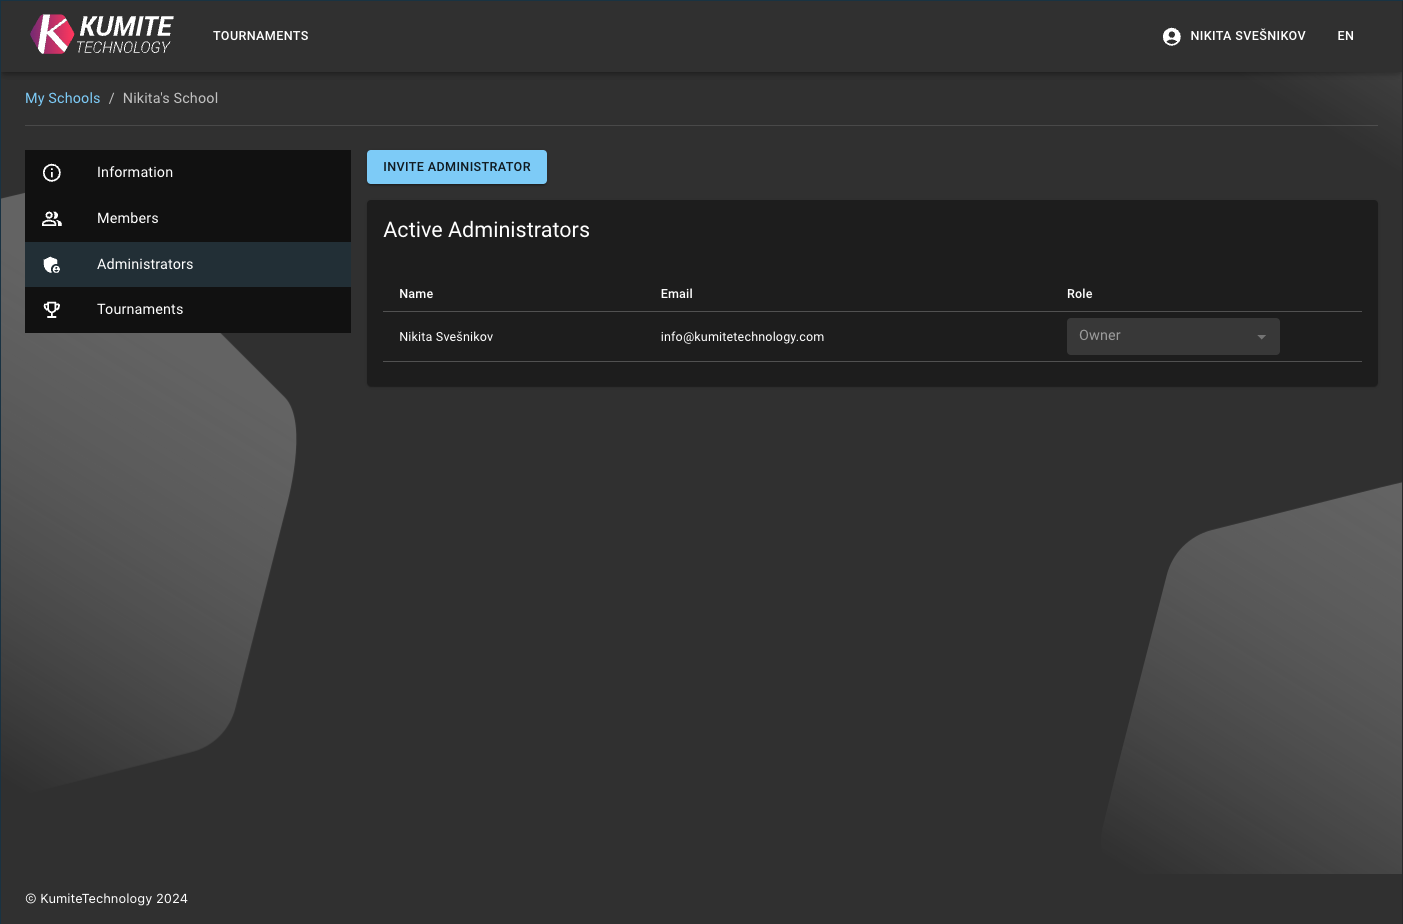Viewport: 1403px width, 924px height.
Task: Click the trophy icon next to Tournaments
Action: point(51,309)
